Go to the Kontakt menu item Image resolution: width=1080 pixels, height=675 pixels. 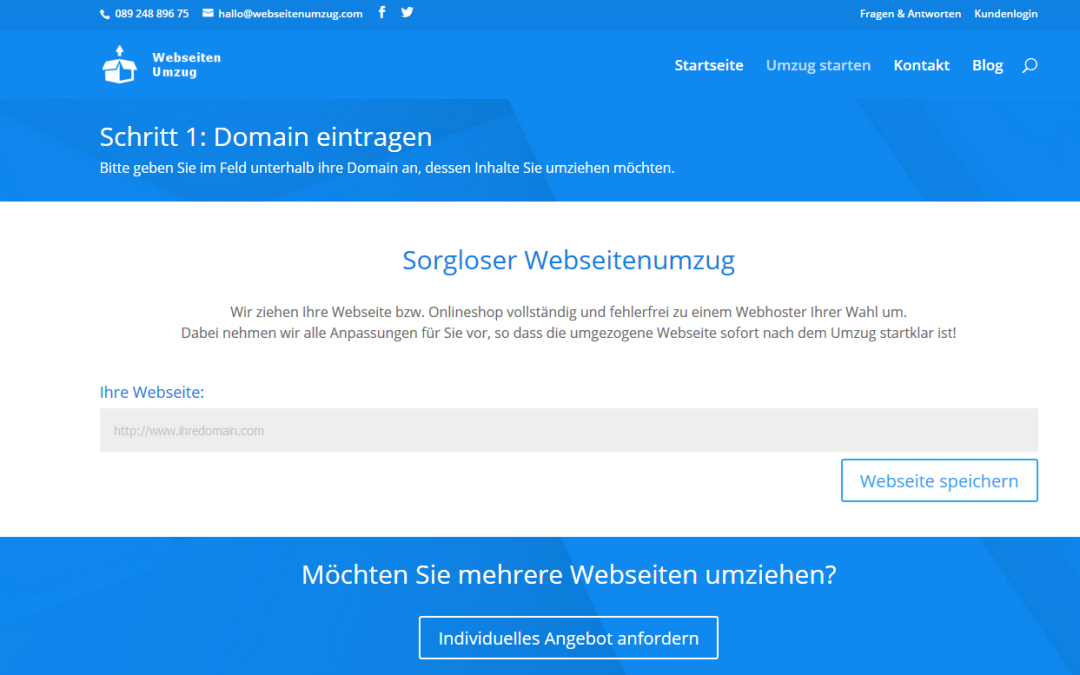coord(922,65)
